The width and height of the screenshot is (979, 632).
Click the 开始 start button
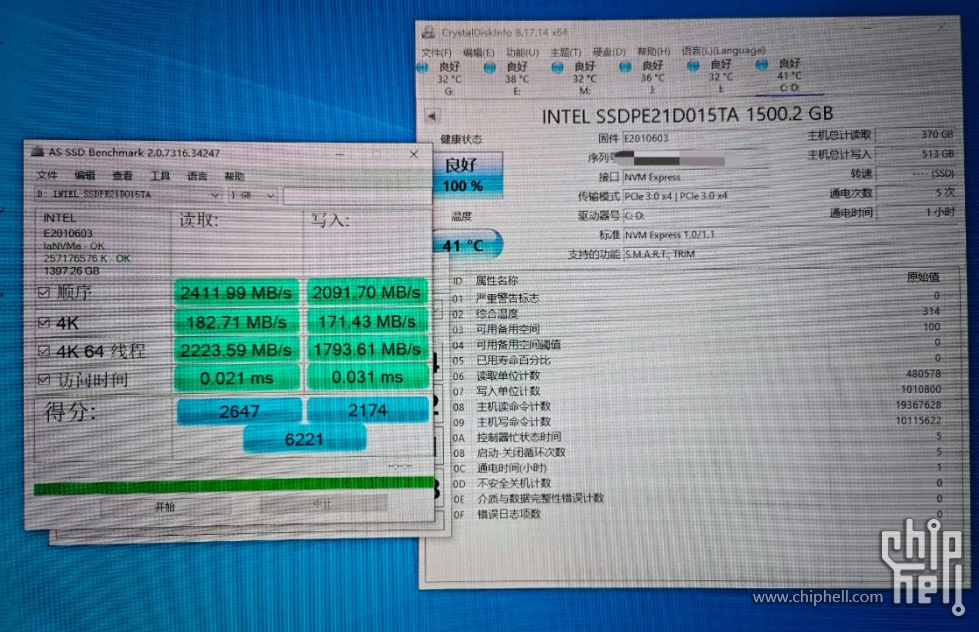165,506
